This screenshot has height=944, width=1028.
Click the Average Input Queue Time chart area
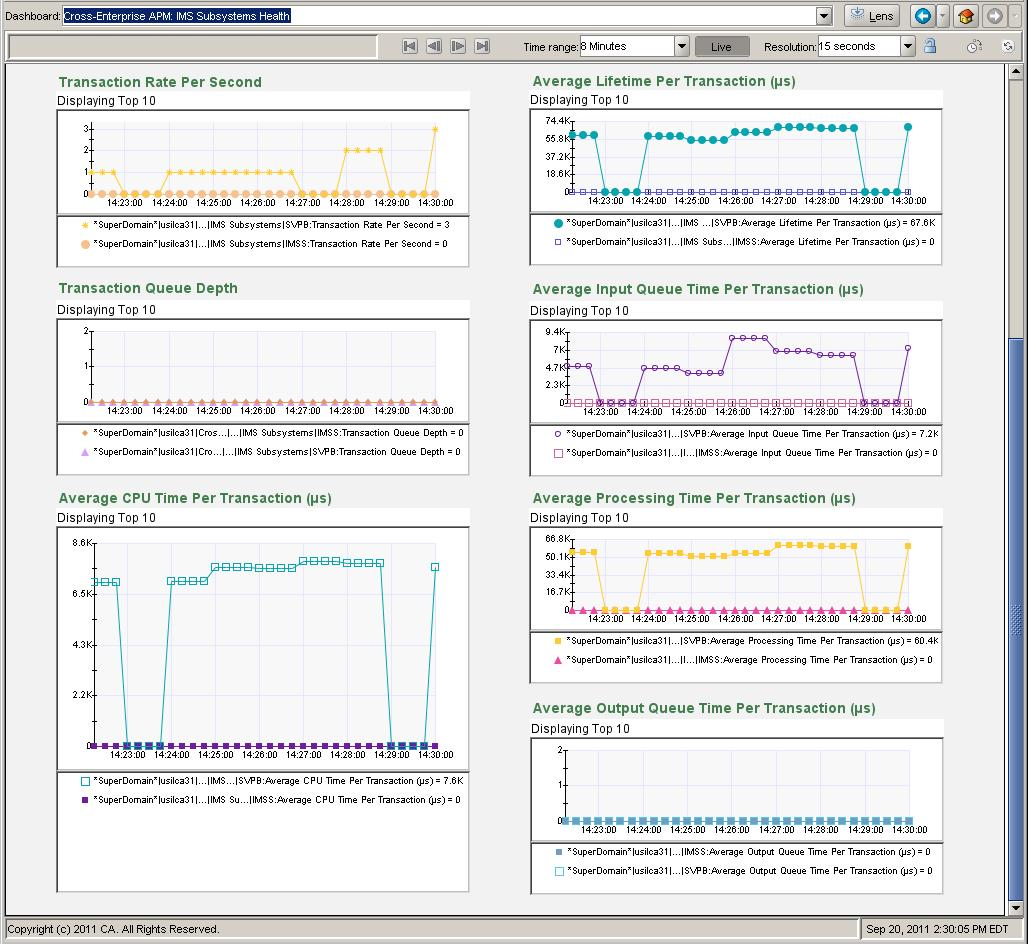point(736,372)
